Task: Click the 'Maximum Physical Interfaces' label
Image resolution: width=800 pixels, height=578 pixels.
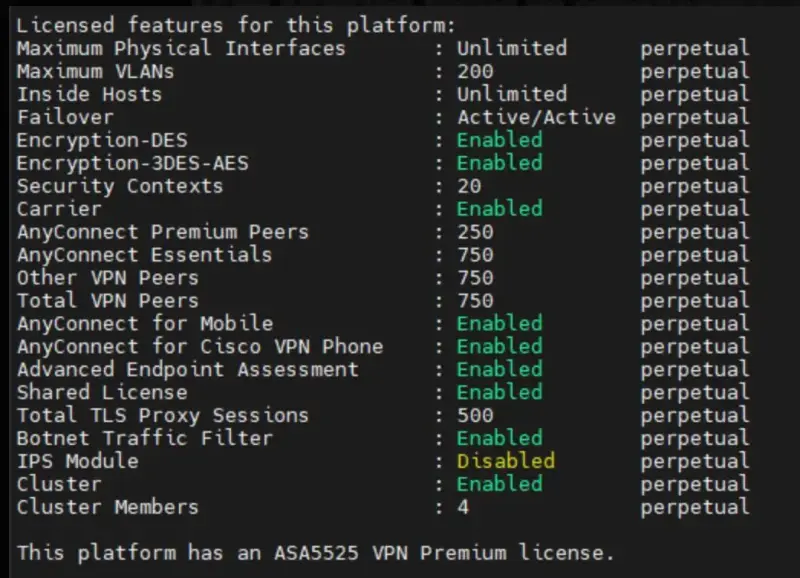Action: [181, 48]
